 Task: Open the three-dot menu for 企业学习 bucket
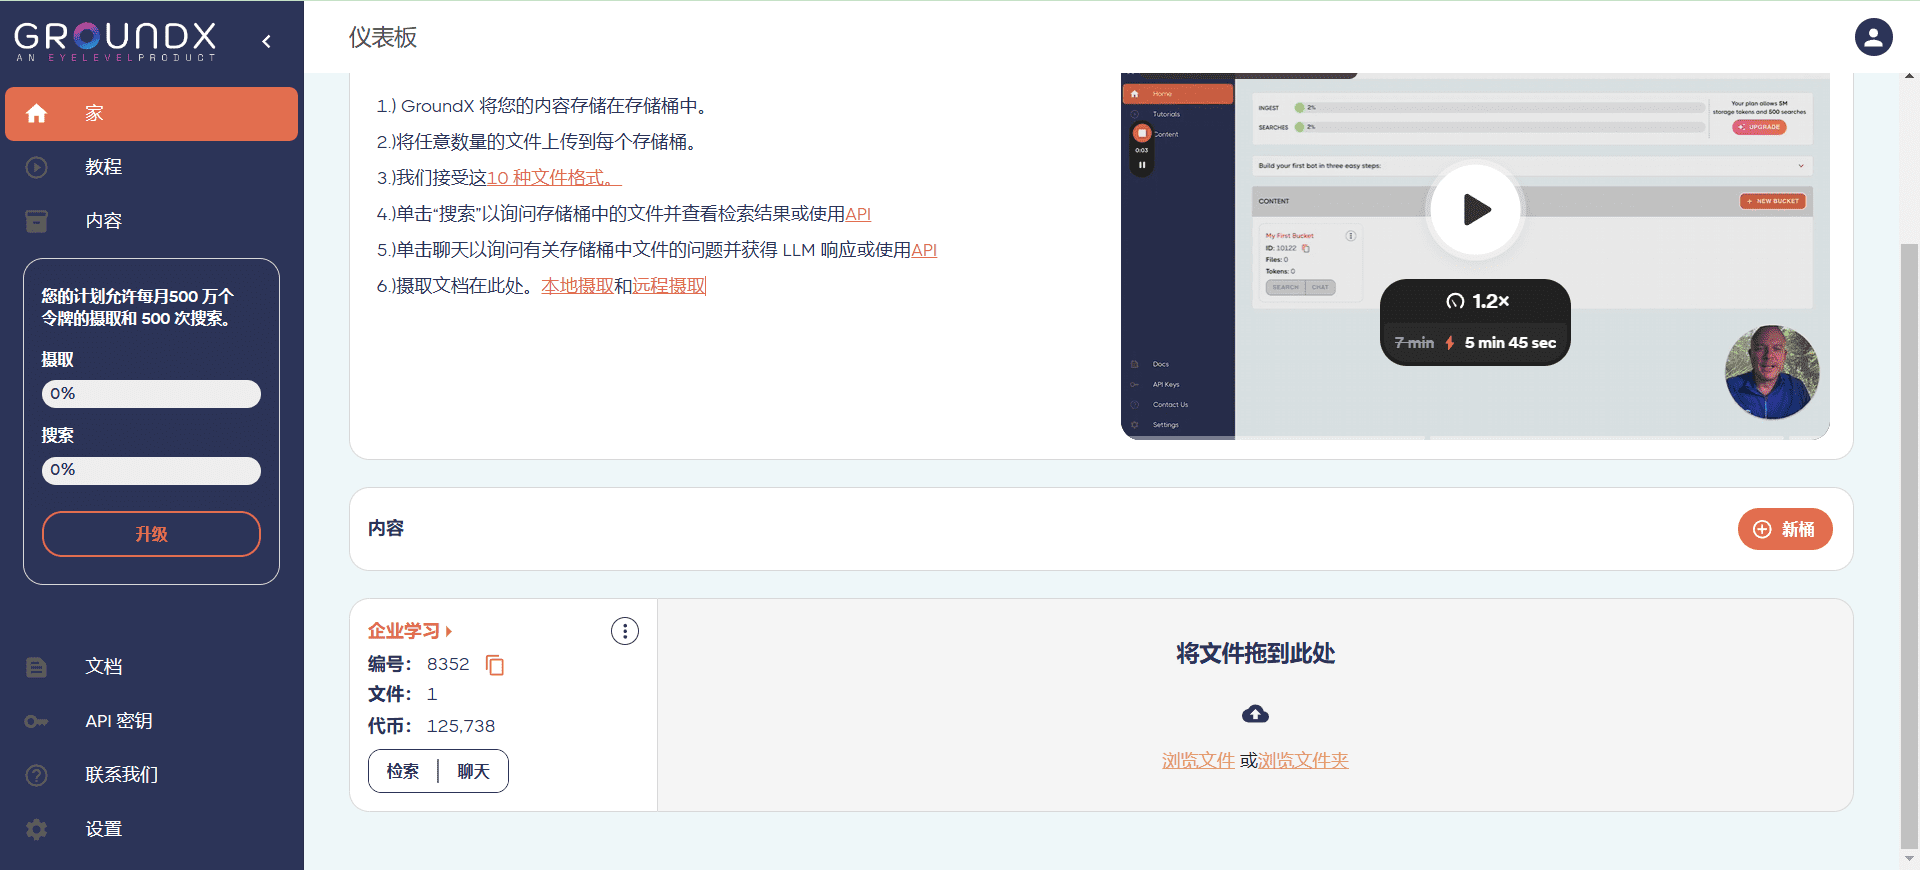[x=625, y=631]
